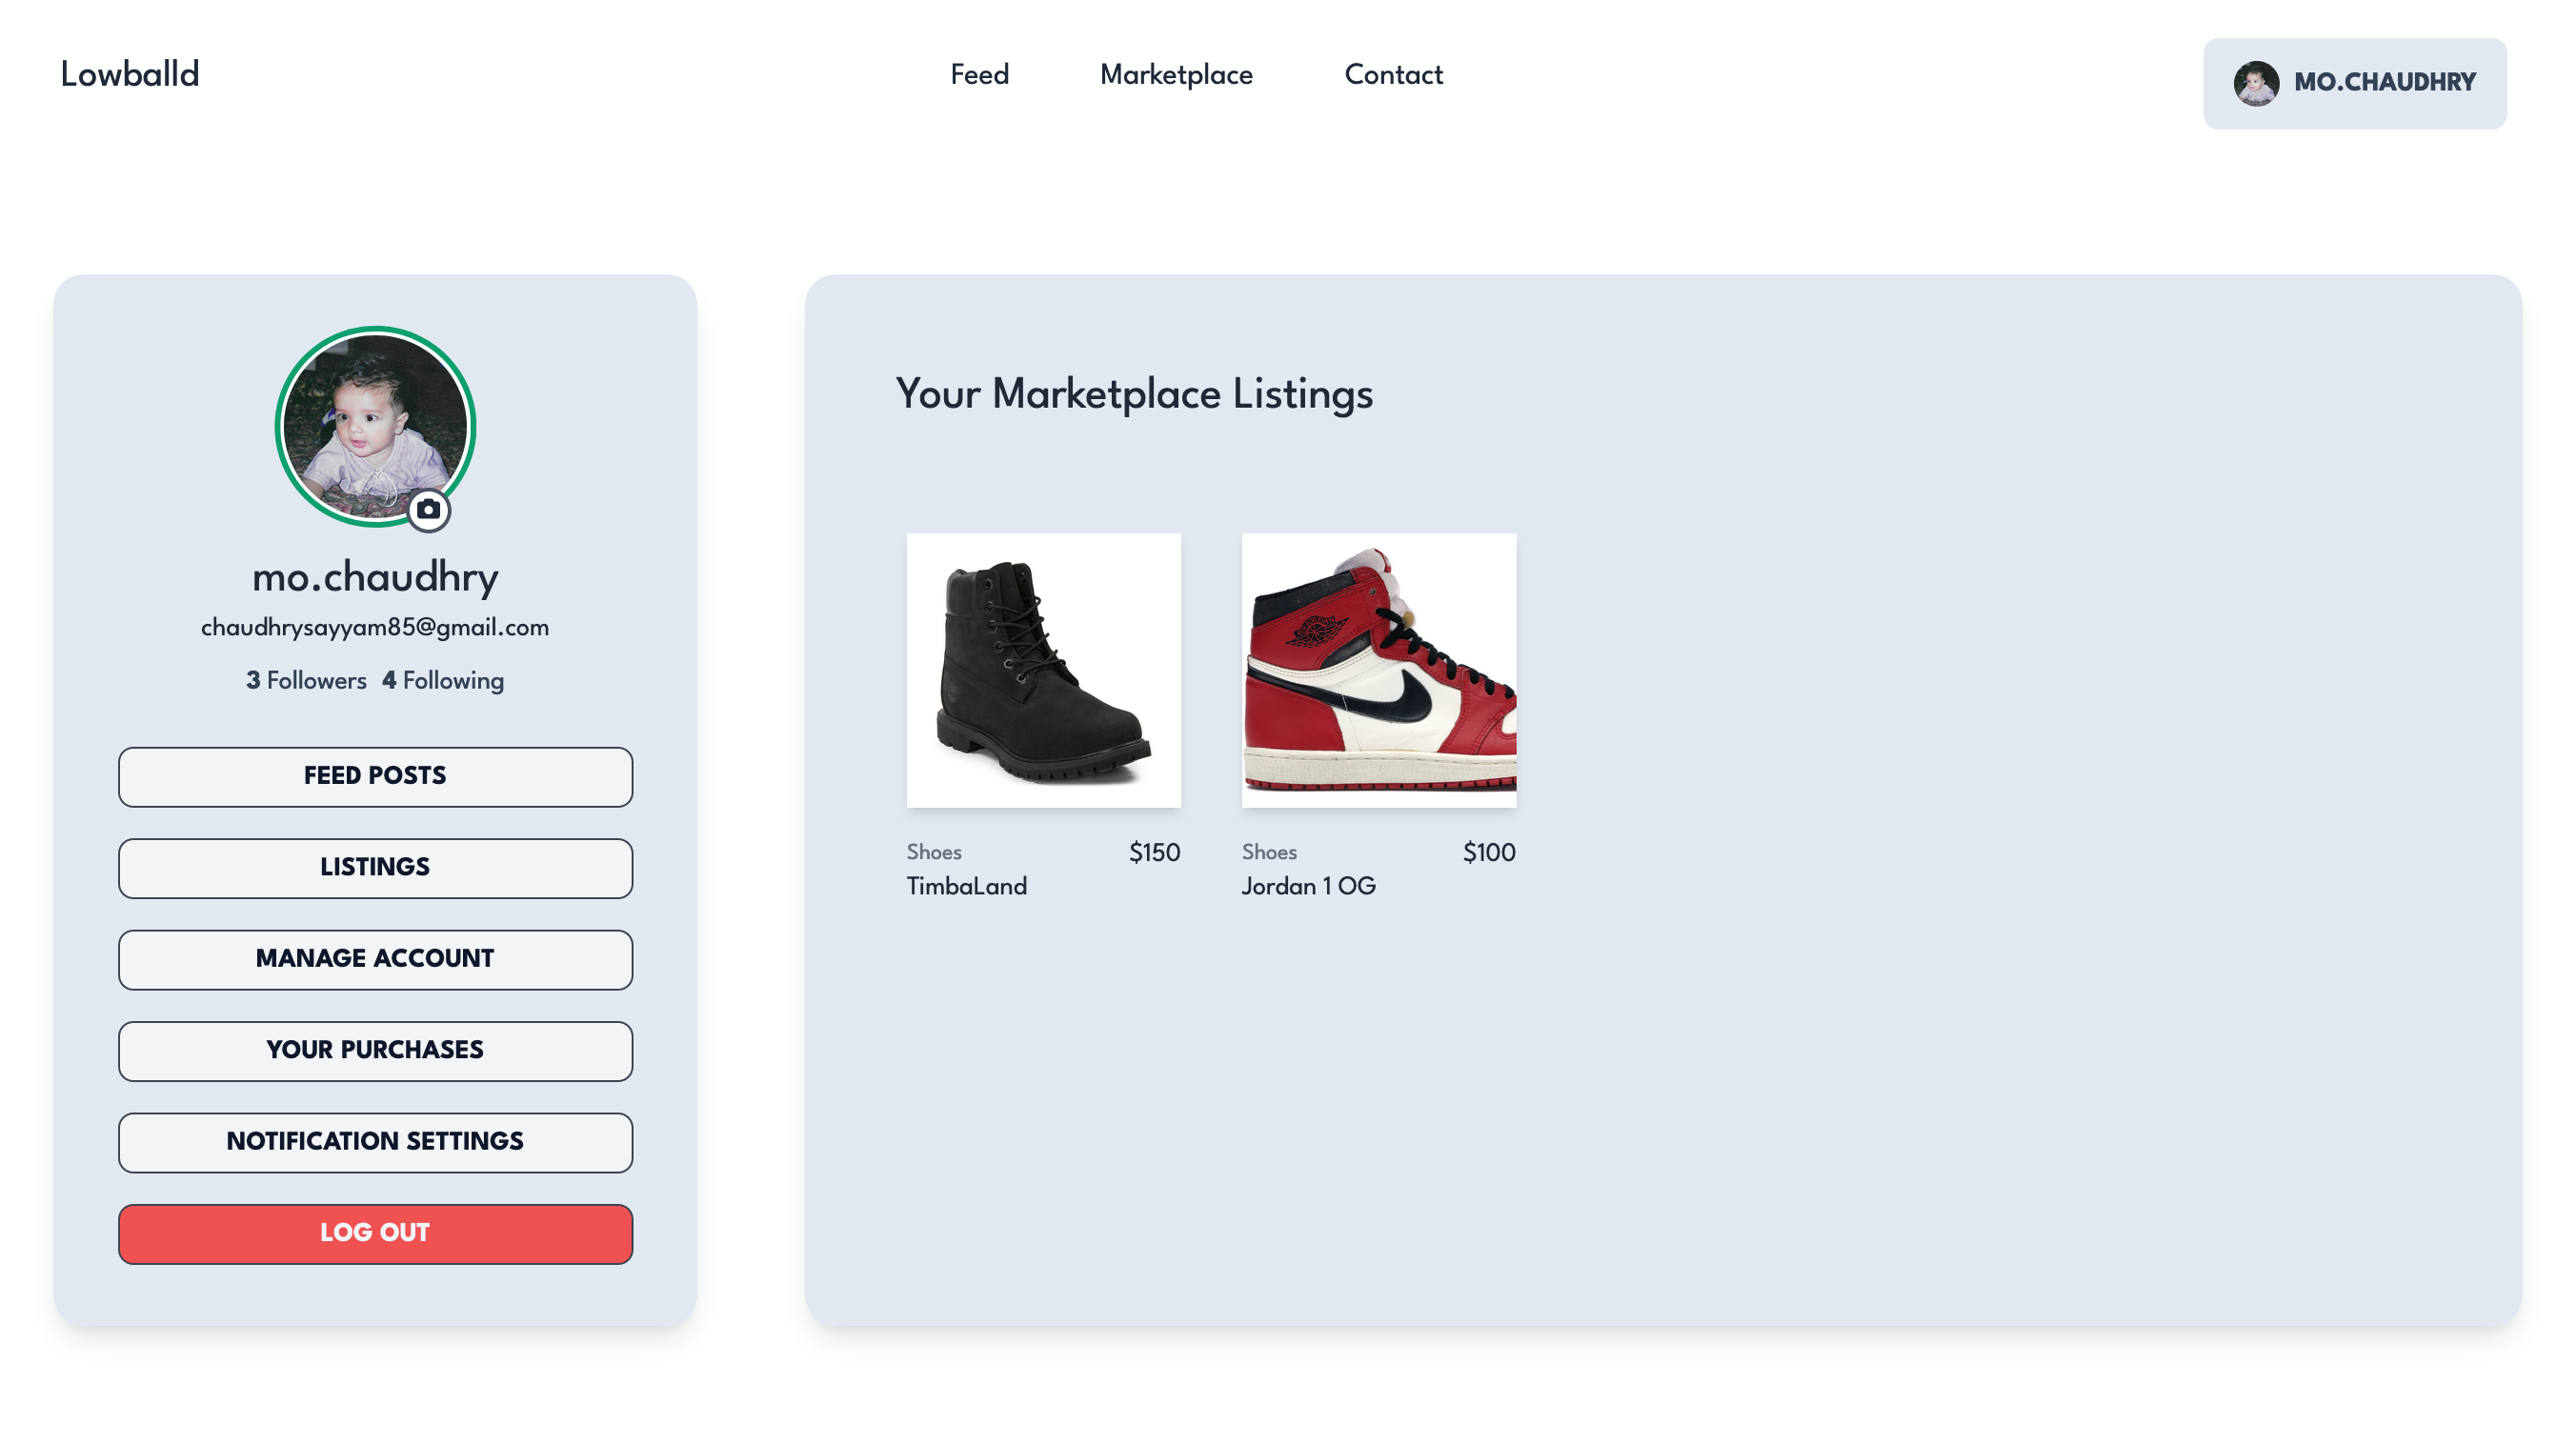Navigate to the Contact page
Viewport: 2576px width, 1444px height.
[x=1393, y=75]
